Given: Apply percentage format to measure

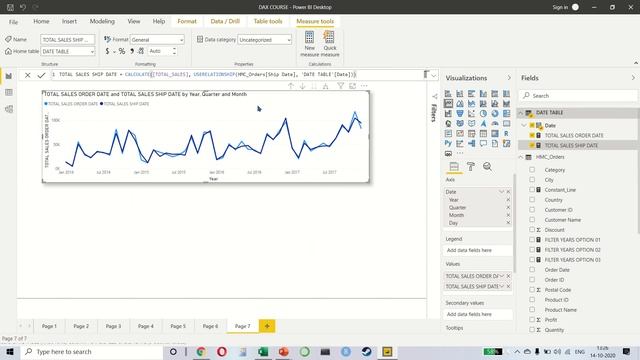Looking at the screenshot, I should pos(122,51).
